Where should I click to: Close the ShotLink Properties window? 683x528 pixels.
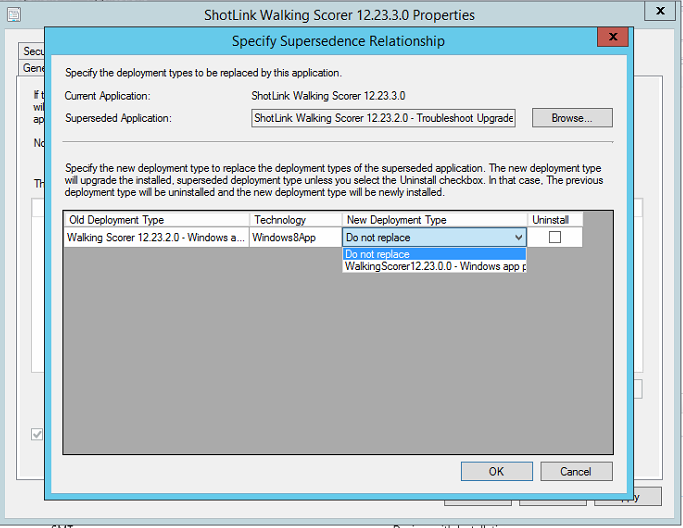(661, 10)
